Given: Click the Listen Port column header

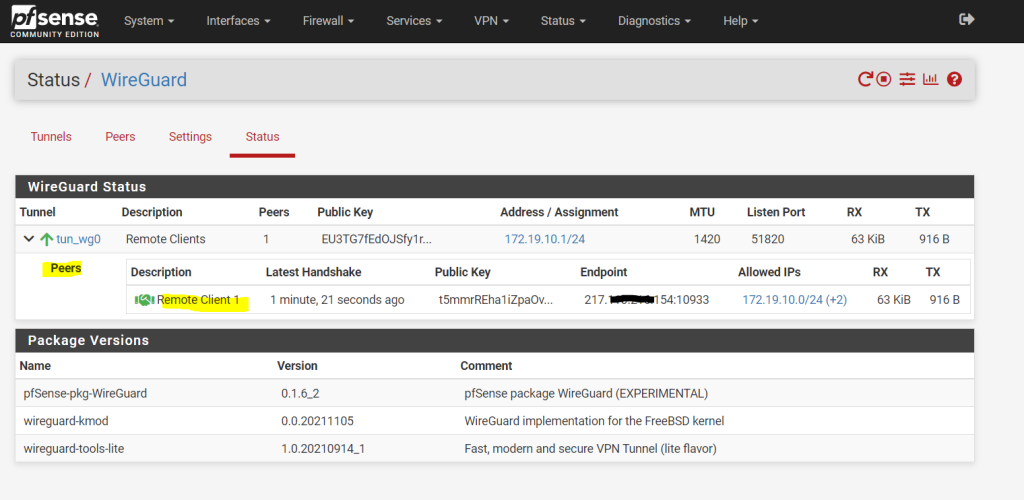Looking at the screenshot, I should pyautogui.click(x=776, y=212).
